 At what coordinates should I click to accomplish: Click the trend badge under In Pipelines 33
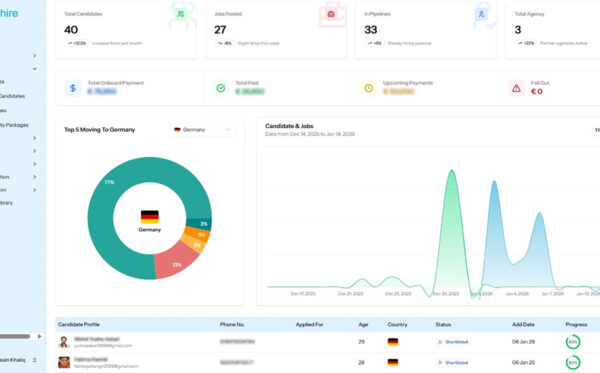[375, 43]
